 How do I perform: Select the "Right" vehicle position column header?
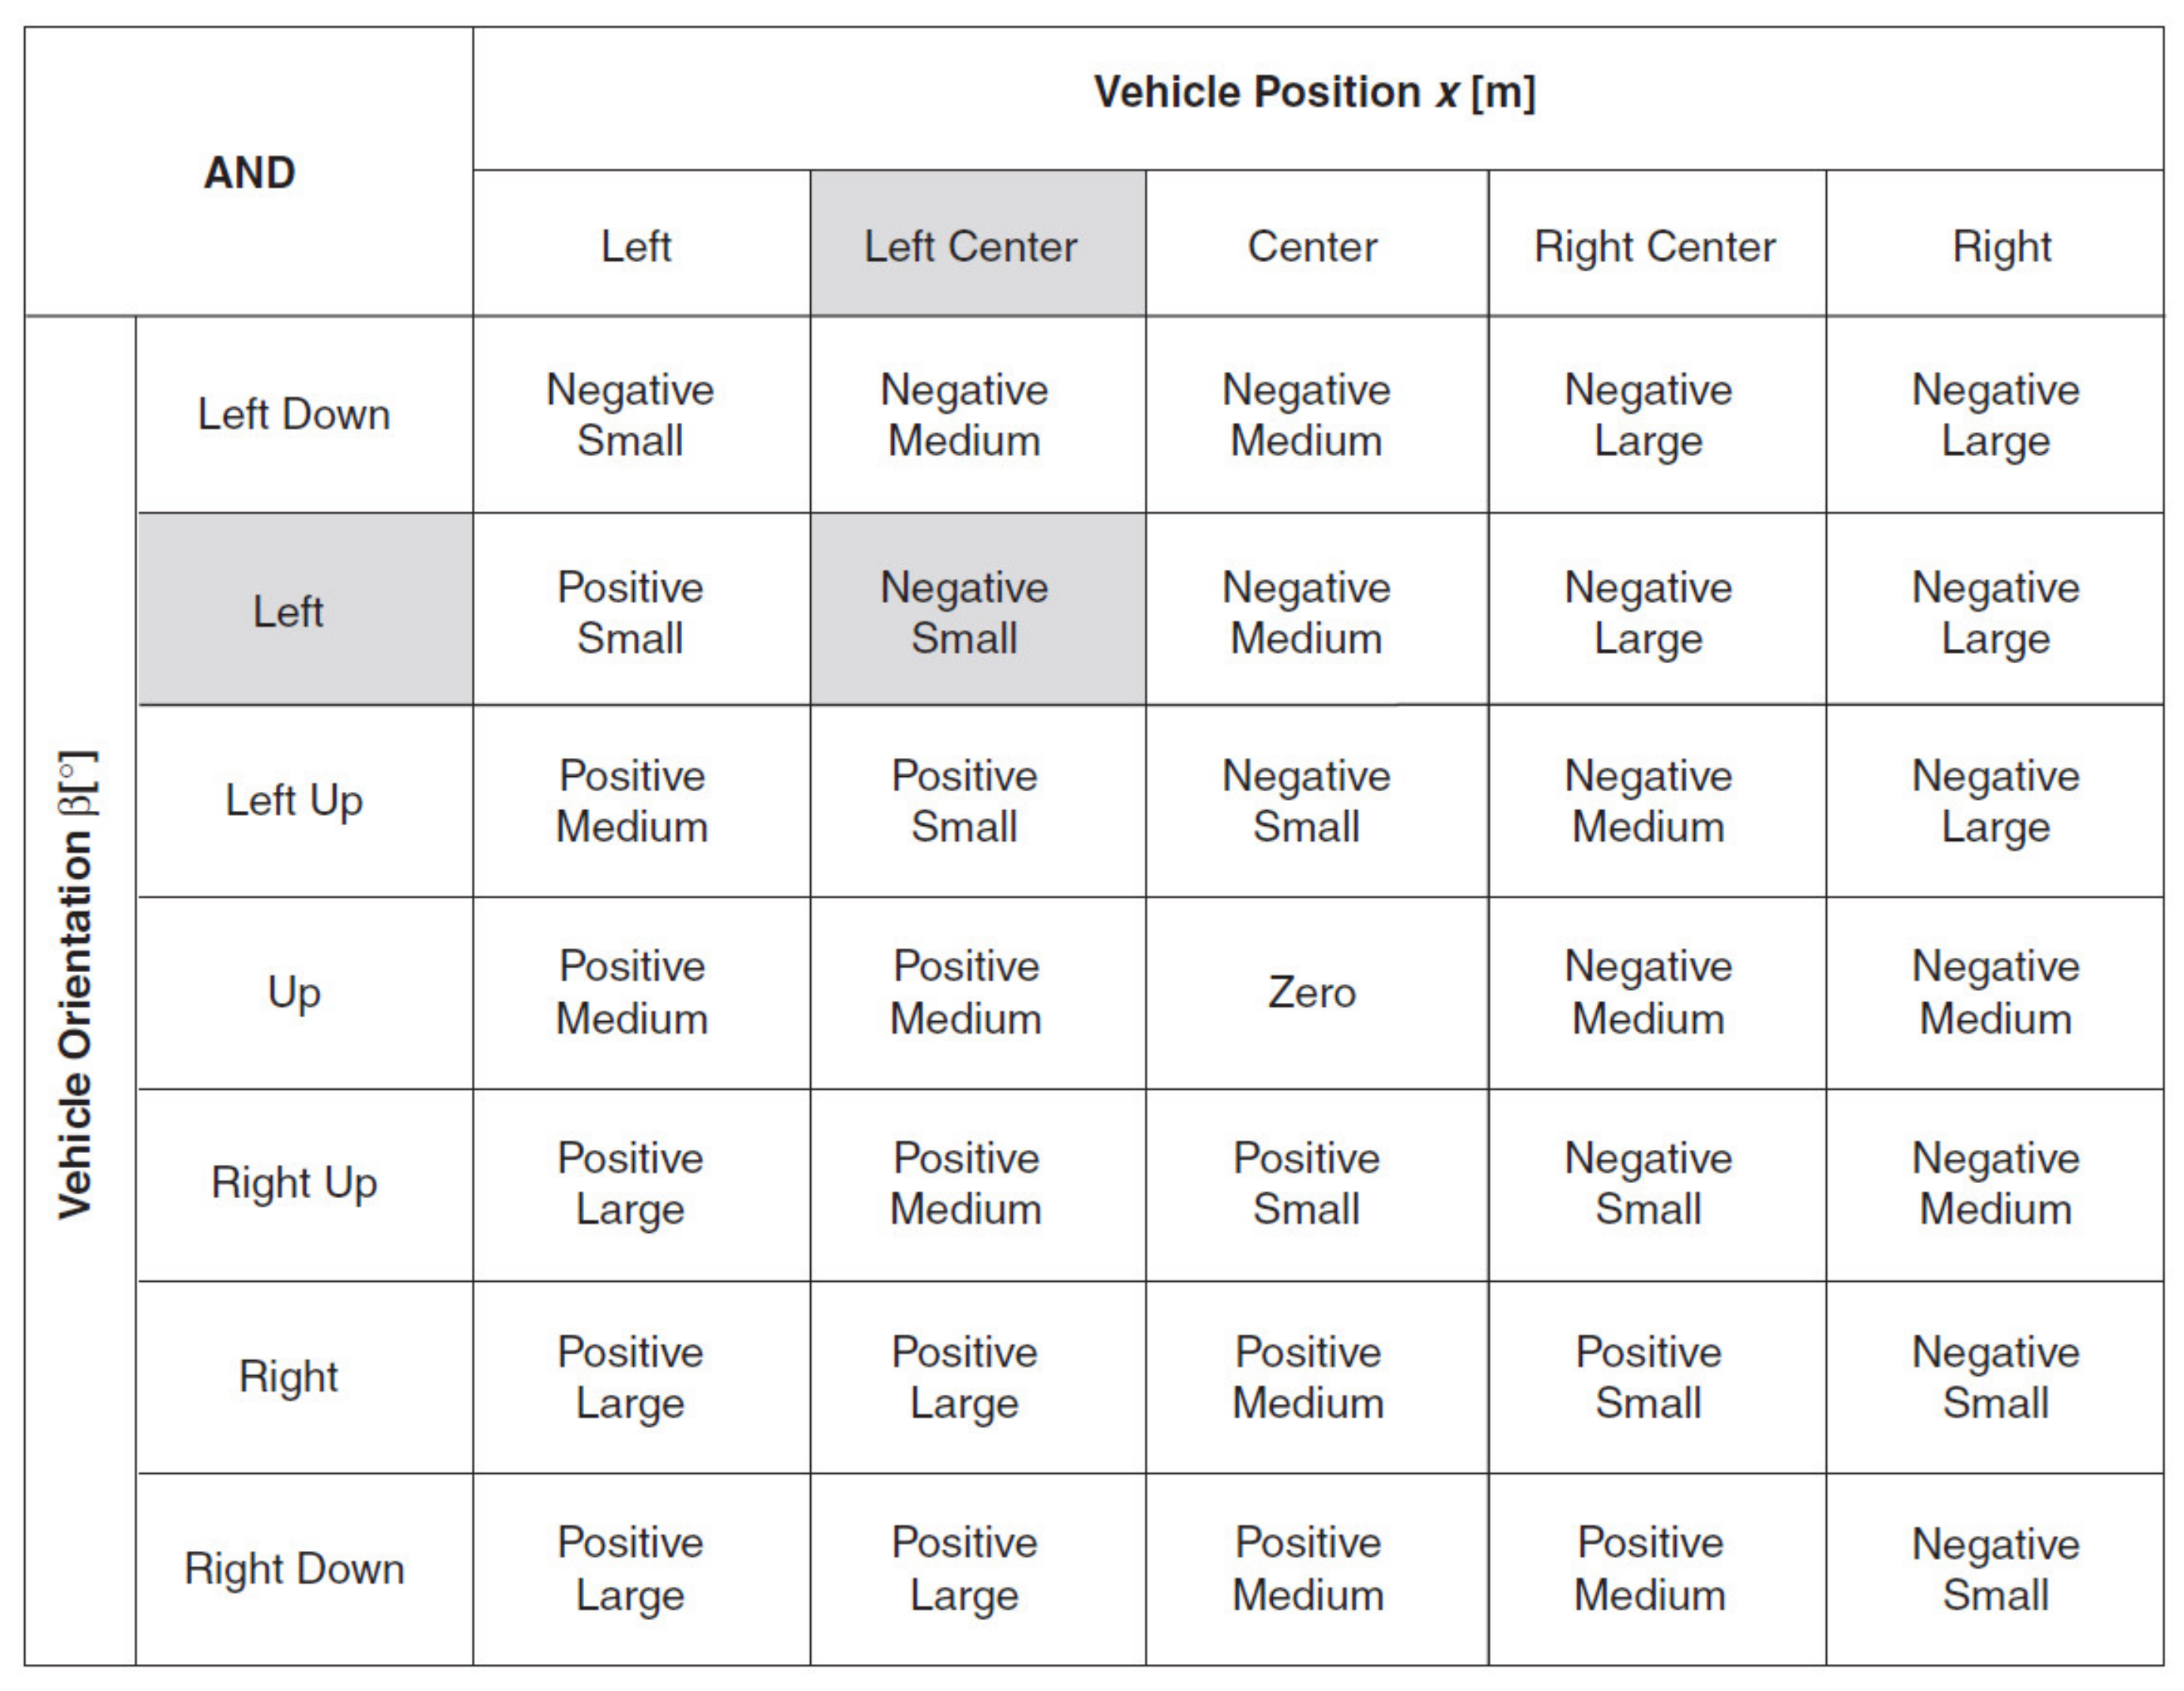[x=2001, y=246]
